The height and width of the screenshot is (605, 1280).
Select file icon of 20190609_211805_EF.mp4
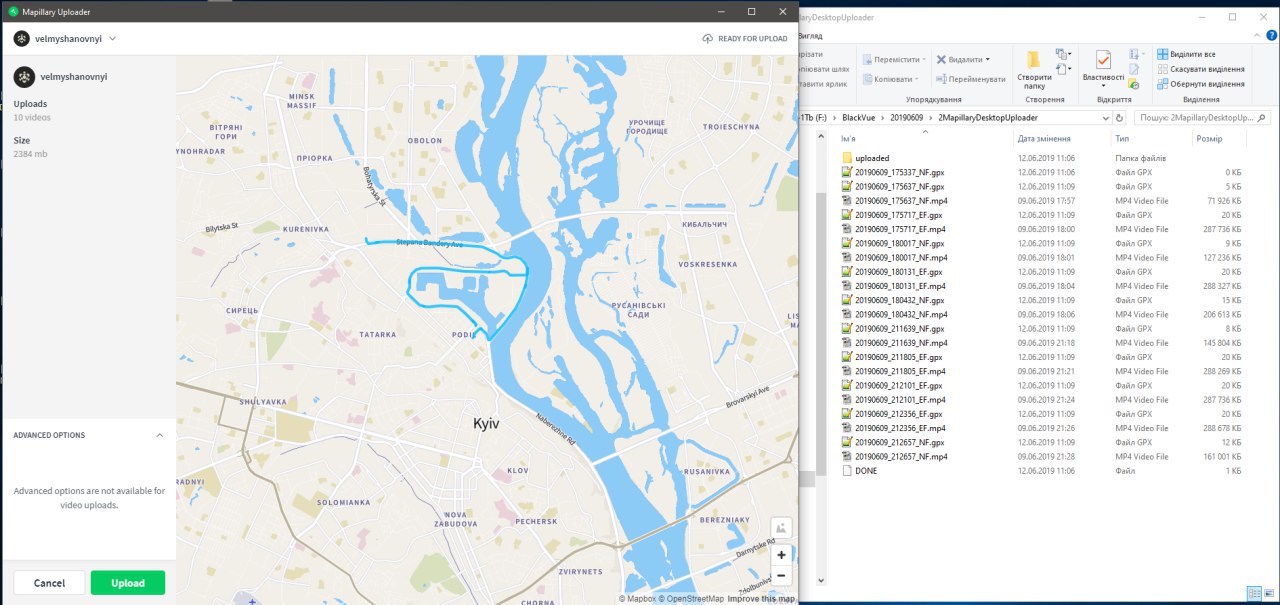[846, 371]
